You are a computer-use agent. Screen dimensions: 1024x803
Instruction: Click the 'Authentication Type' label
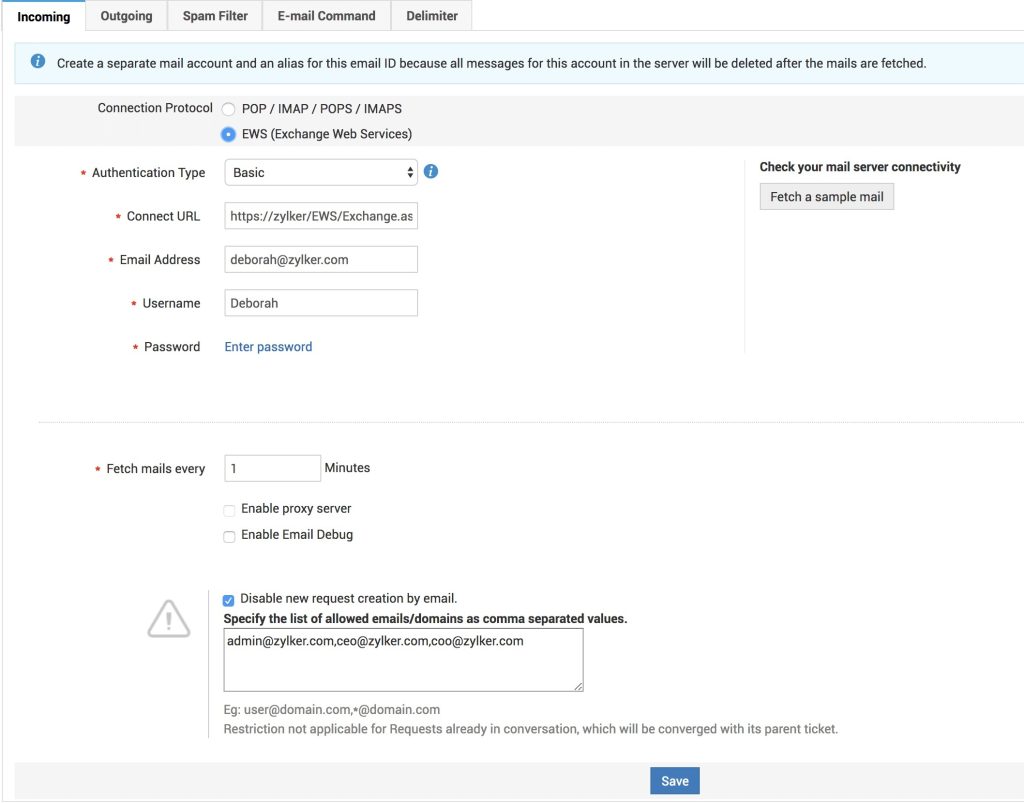click(148, 172)
